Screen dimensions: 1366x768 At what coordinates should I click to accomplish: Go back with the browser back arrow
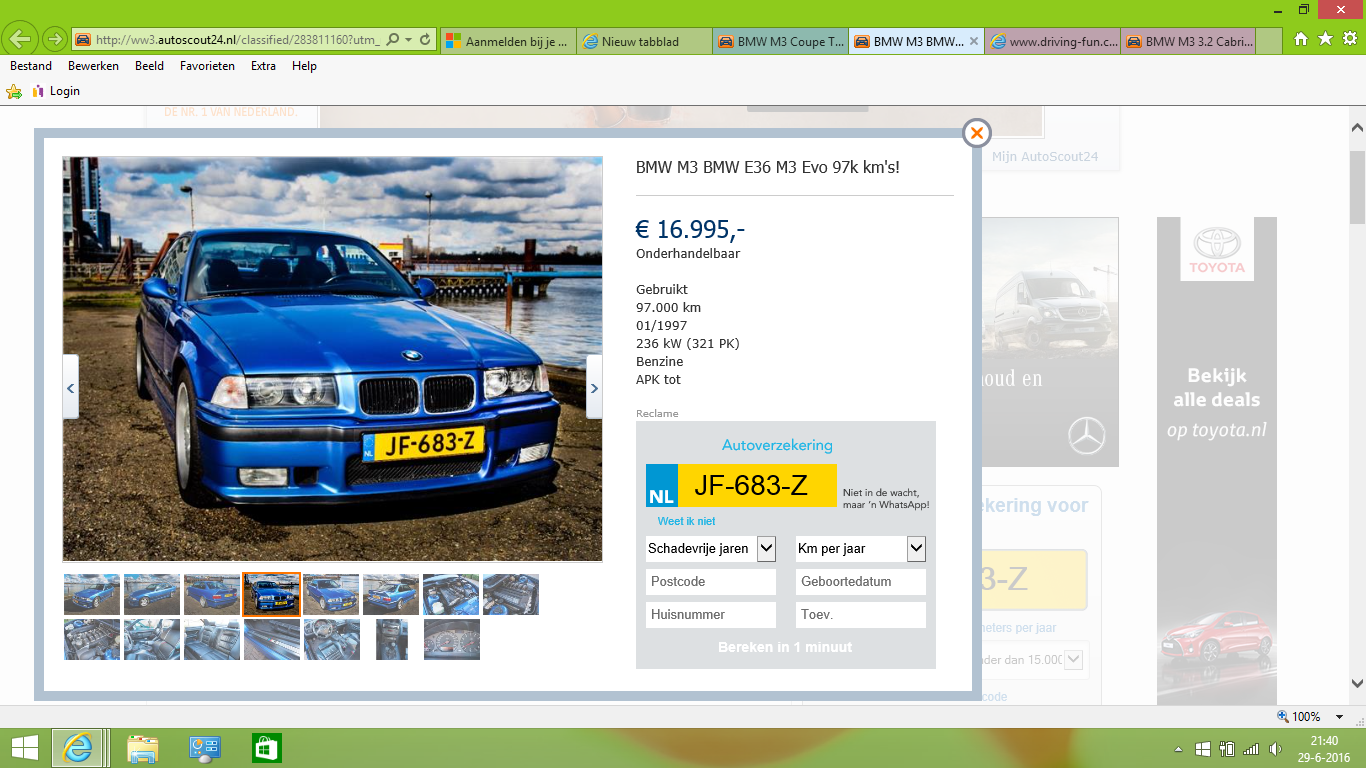[x=20, y=40]
